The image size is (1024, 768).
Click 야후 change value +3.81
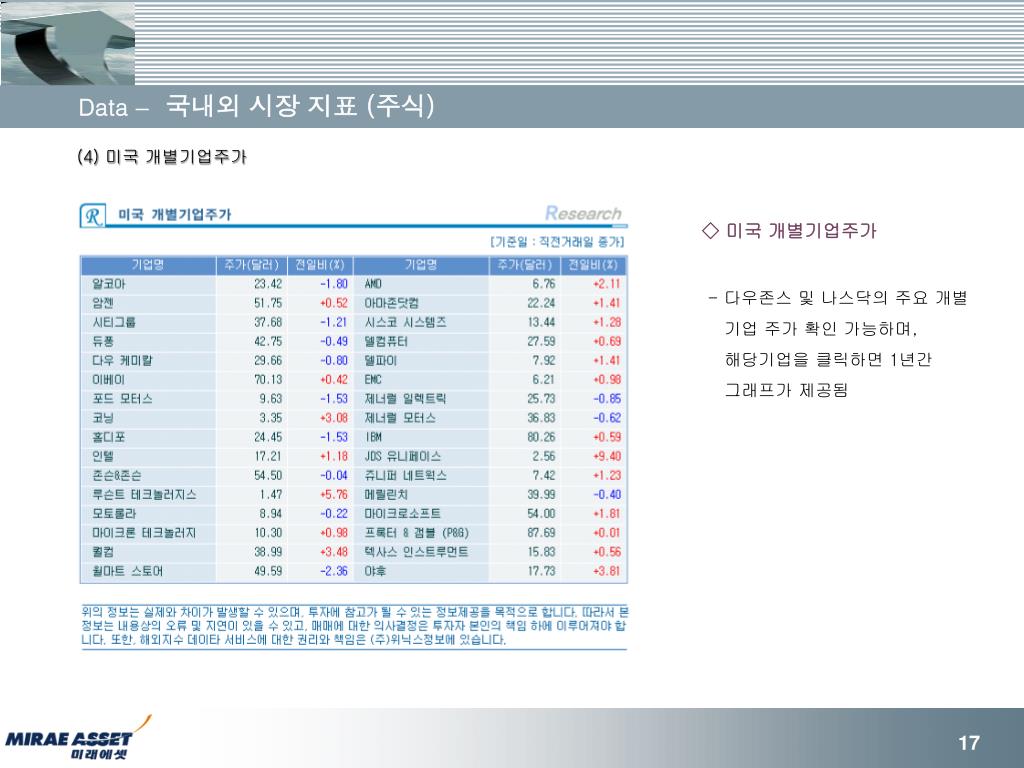607,571
